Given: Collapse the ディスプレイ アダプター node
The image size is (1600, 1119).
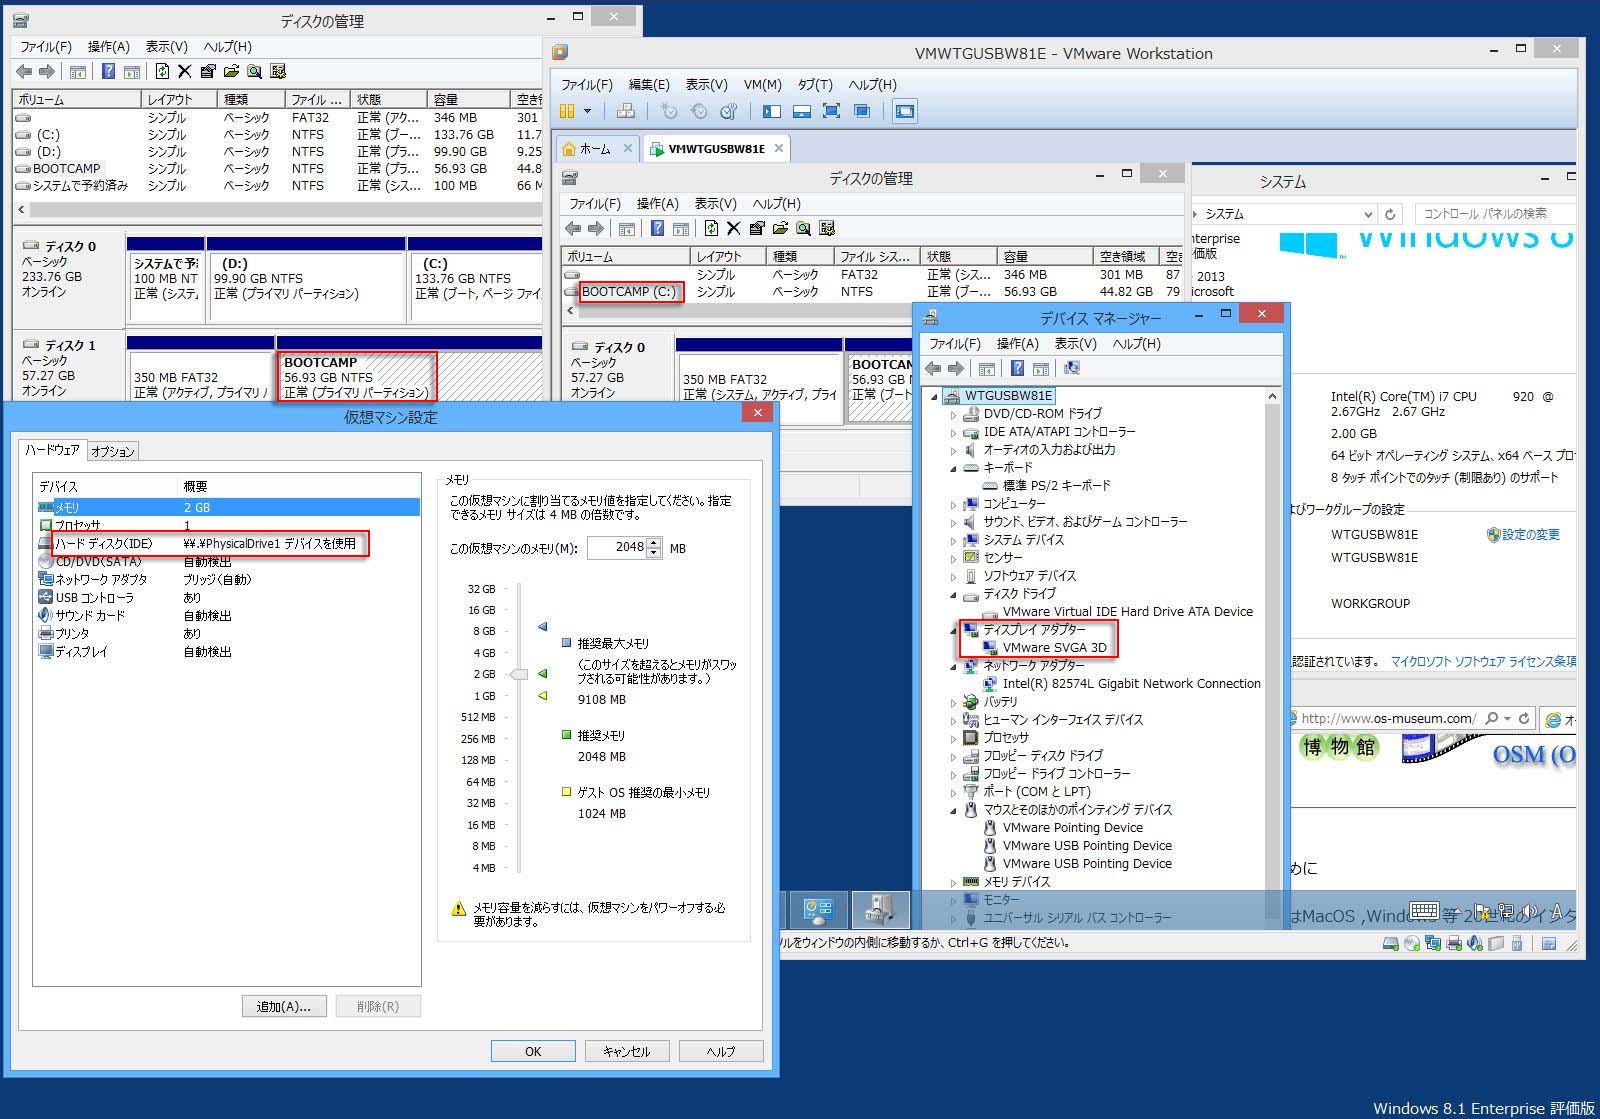Looking at the screenshot, I should tap(953, 630).
